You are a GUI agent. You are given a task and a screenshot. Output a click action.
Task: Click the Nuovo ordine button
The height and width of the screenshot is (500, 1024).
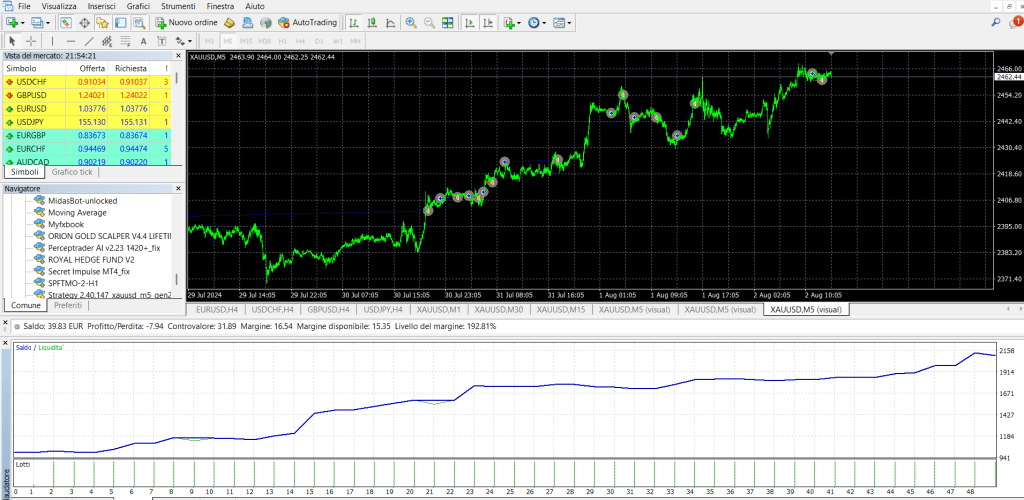187,23
